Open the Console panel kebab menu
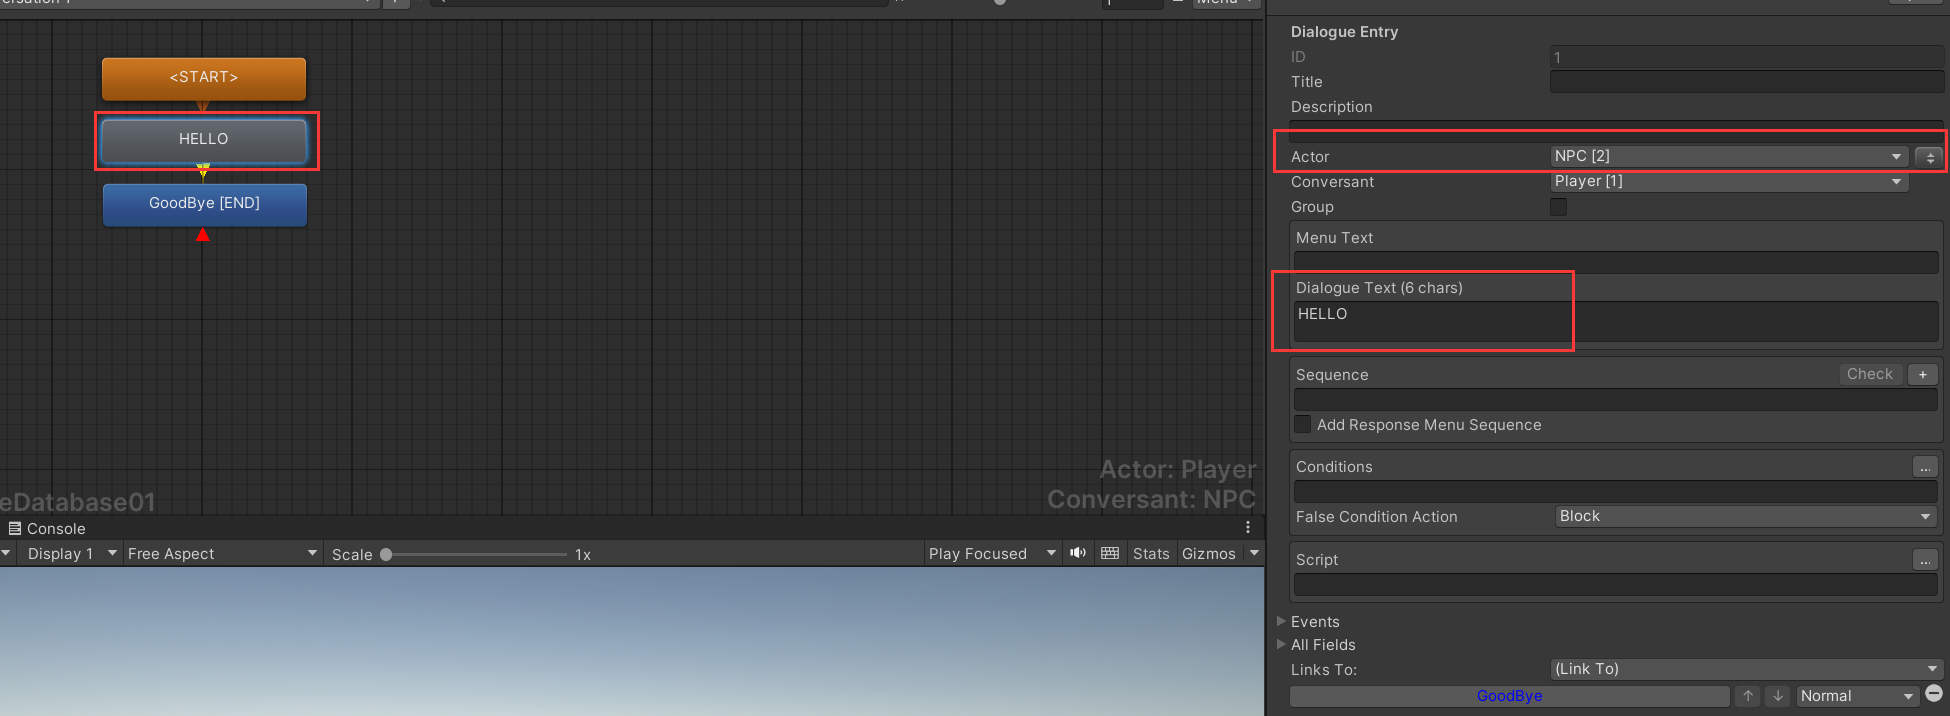This screenshot has width=1950, height=716. pyautogui.click(x=1248, y=528)
